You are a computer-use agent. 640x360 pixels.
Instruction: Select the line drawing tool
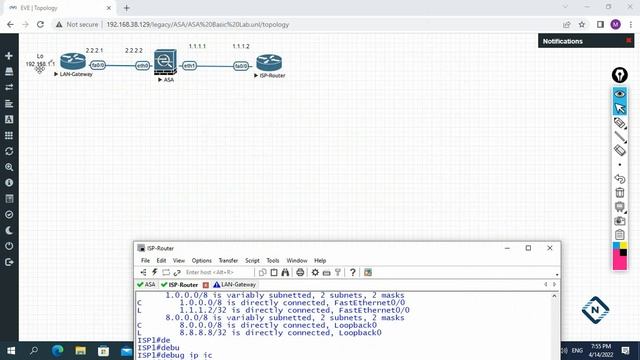[620, 137]
